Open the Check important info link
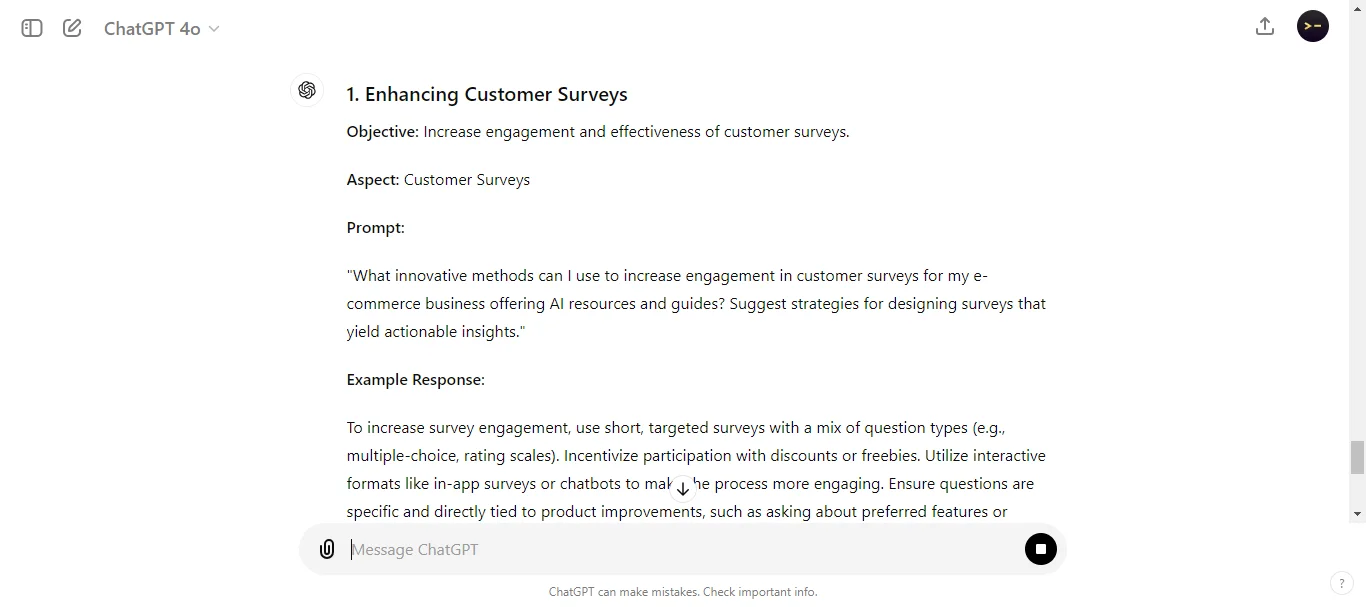Screen dimensions: 1366x607 759,592
